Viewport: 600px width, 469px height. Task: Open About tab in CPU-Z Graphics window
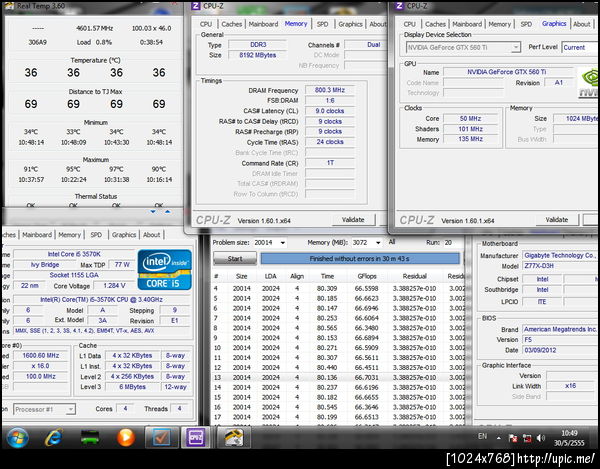pyautogui.click(x=582, y=24)
